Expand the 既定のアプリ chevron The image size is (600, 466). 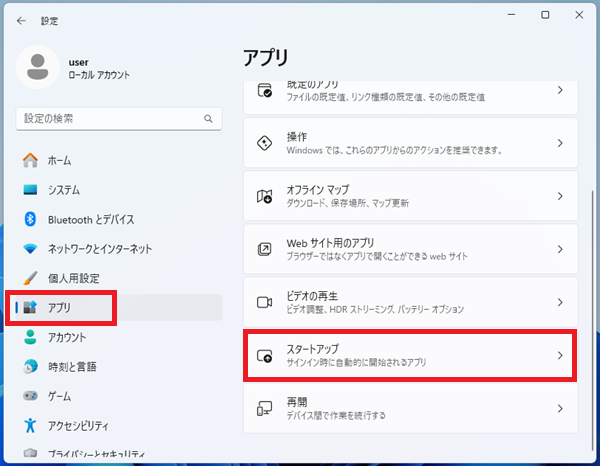[x=560, y=90]
